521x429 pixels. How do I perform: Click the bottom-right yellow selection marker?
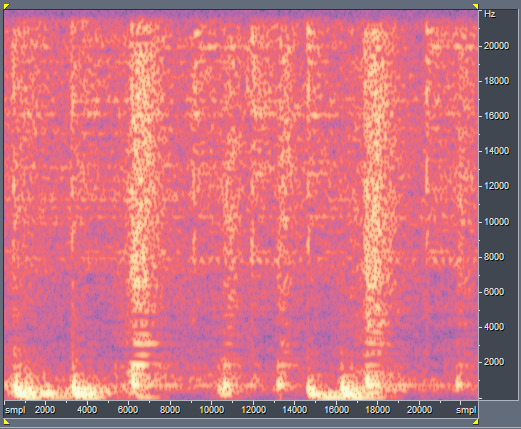(x=476, y=422)
